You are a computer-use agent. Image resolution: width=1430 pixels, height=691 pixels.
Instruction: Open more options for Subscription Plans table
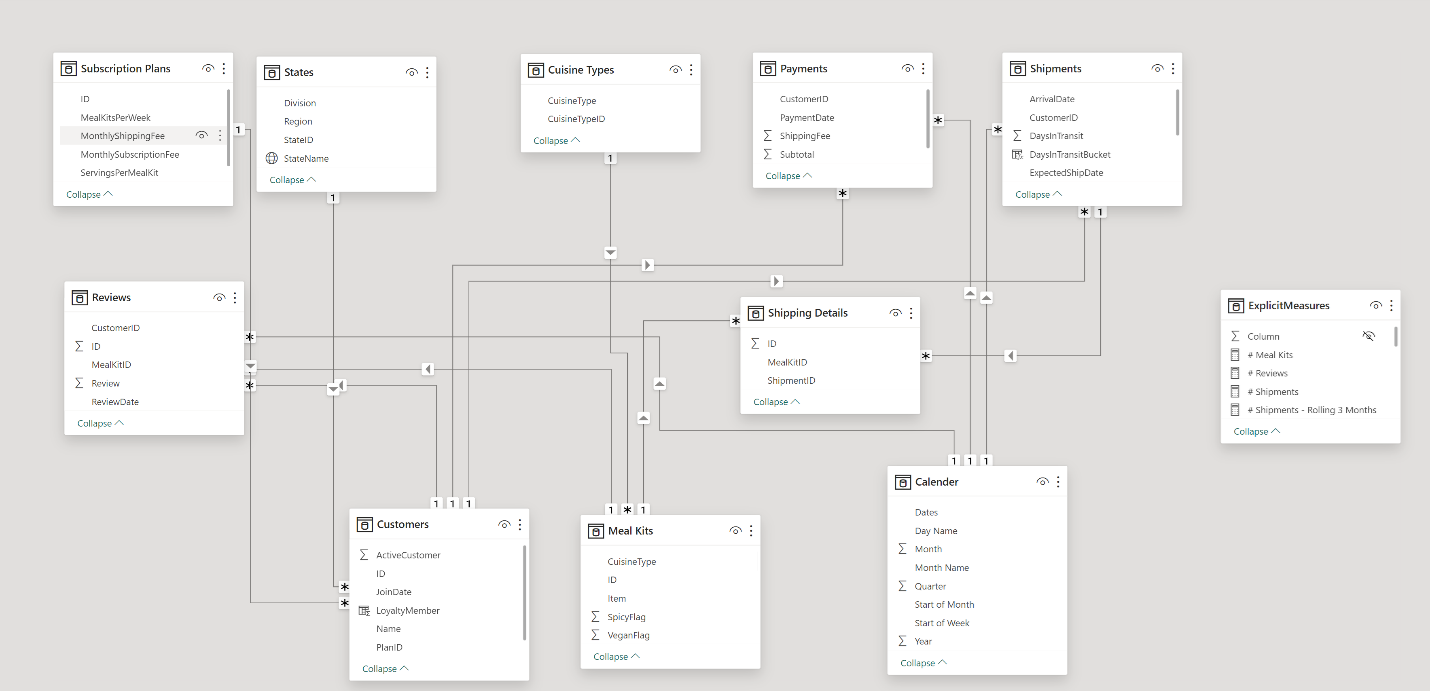[x=223, y=69]
